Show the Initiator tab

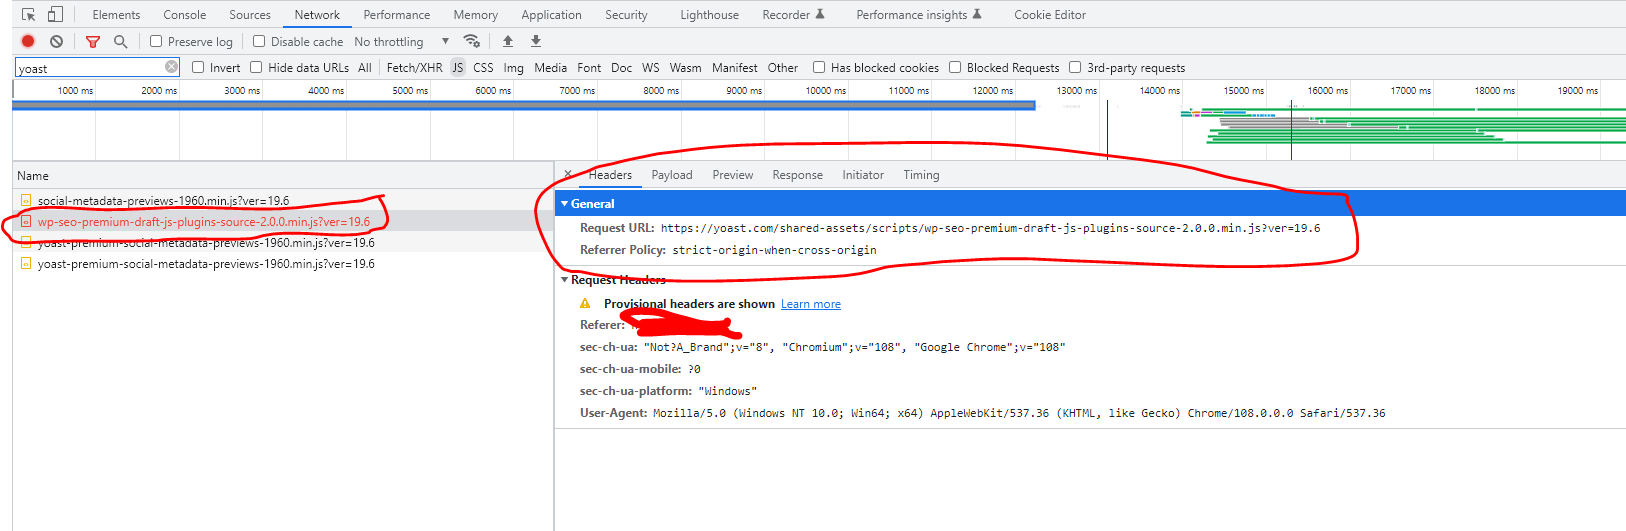point(863,174)
